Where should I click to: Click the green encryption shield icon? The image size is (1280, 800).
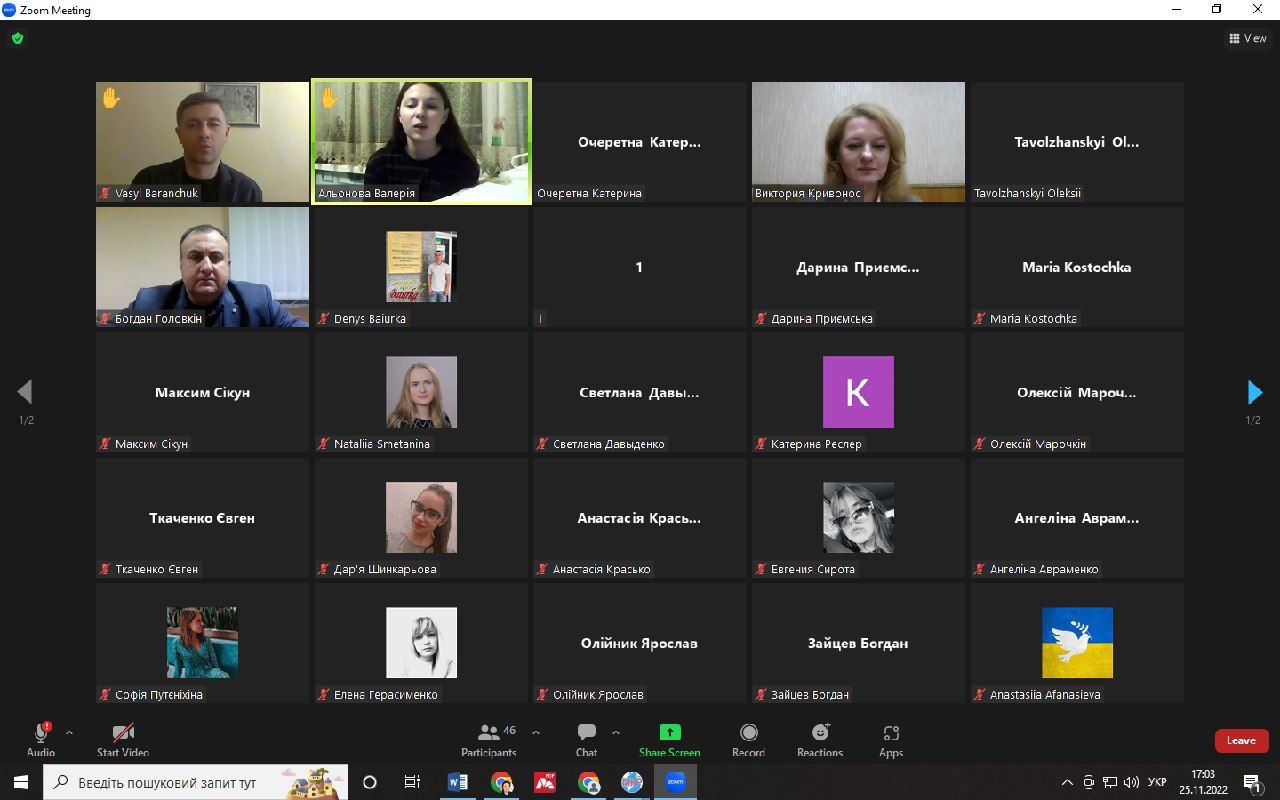[x=17, y=39]
